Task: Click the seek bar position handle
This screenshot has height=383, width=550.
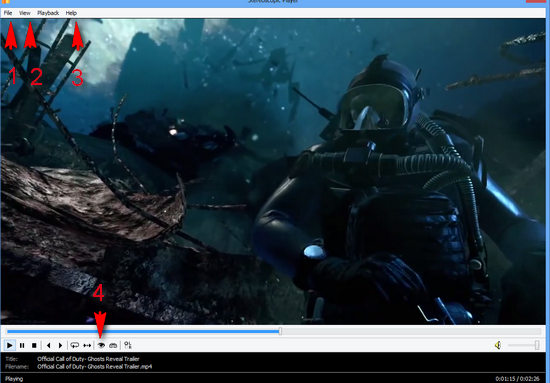Action: tap(280, 331)
